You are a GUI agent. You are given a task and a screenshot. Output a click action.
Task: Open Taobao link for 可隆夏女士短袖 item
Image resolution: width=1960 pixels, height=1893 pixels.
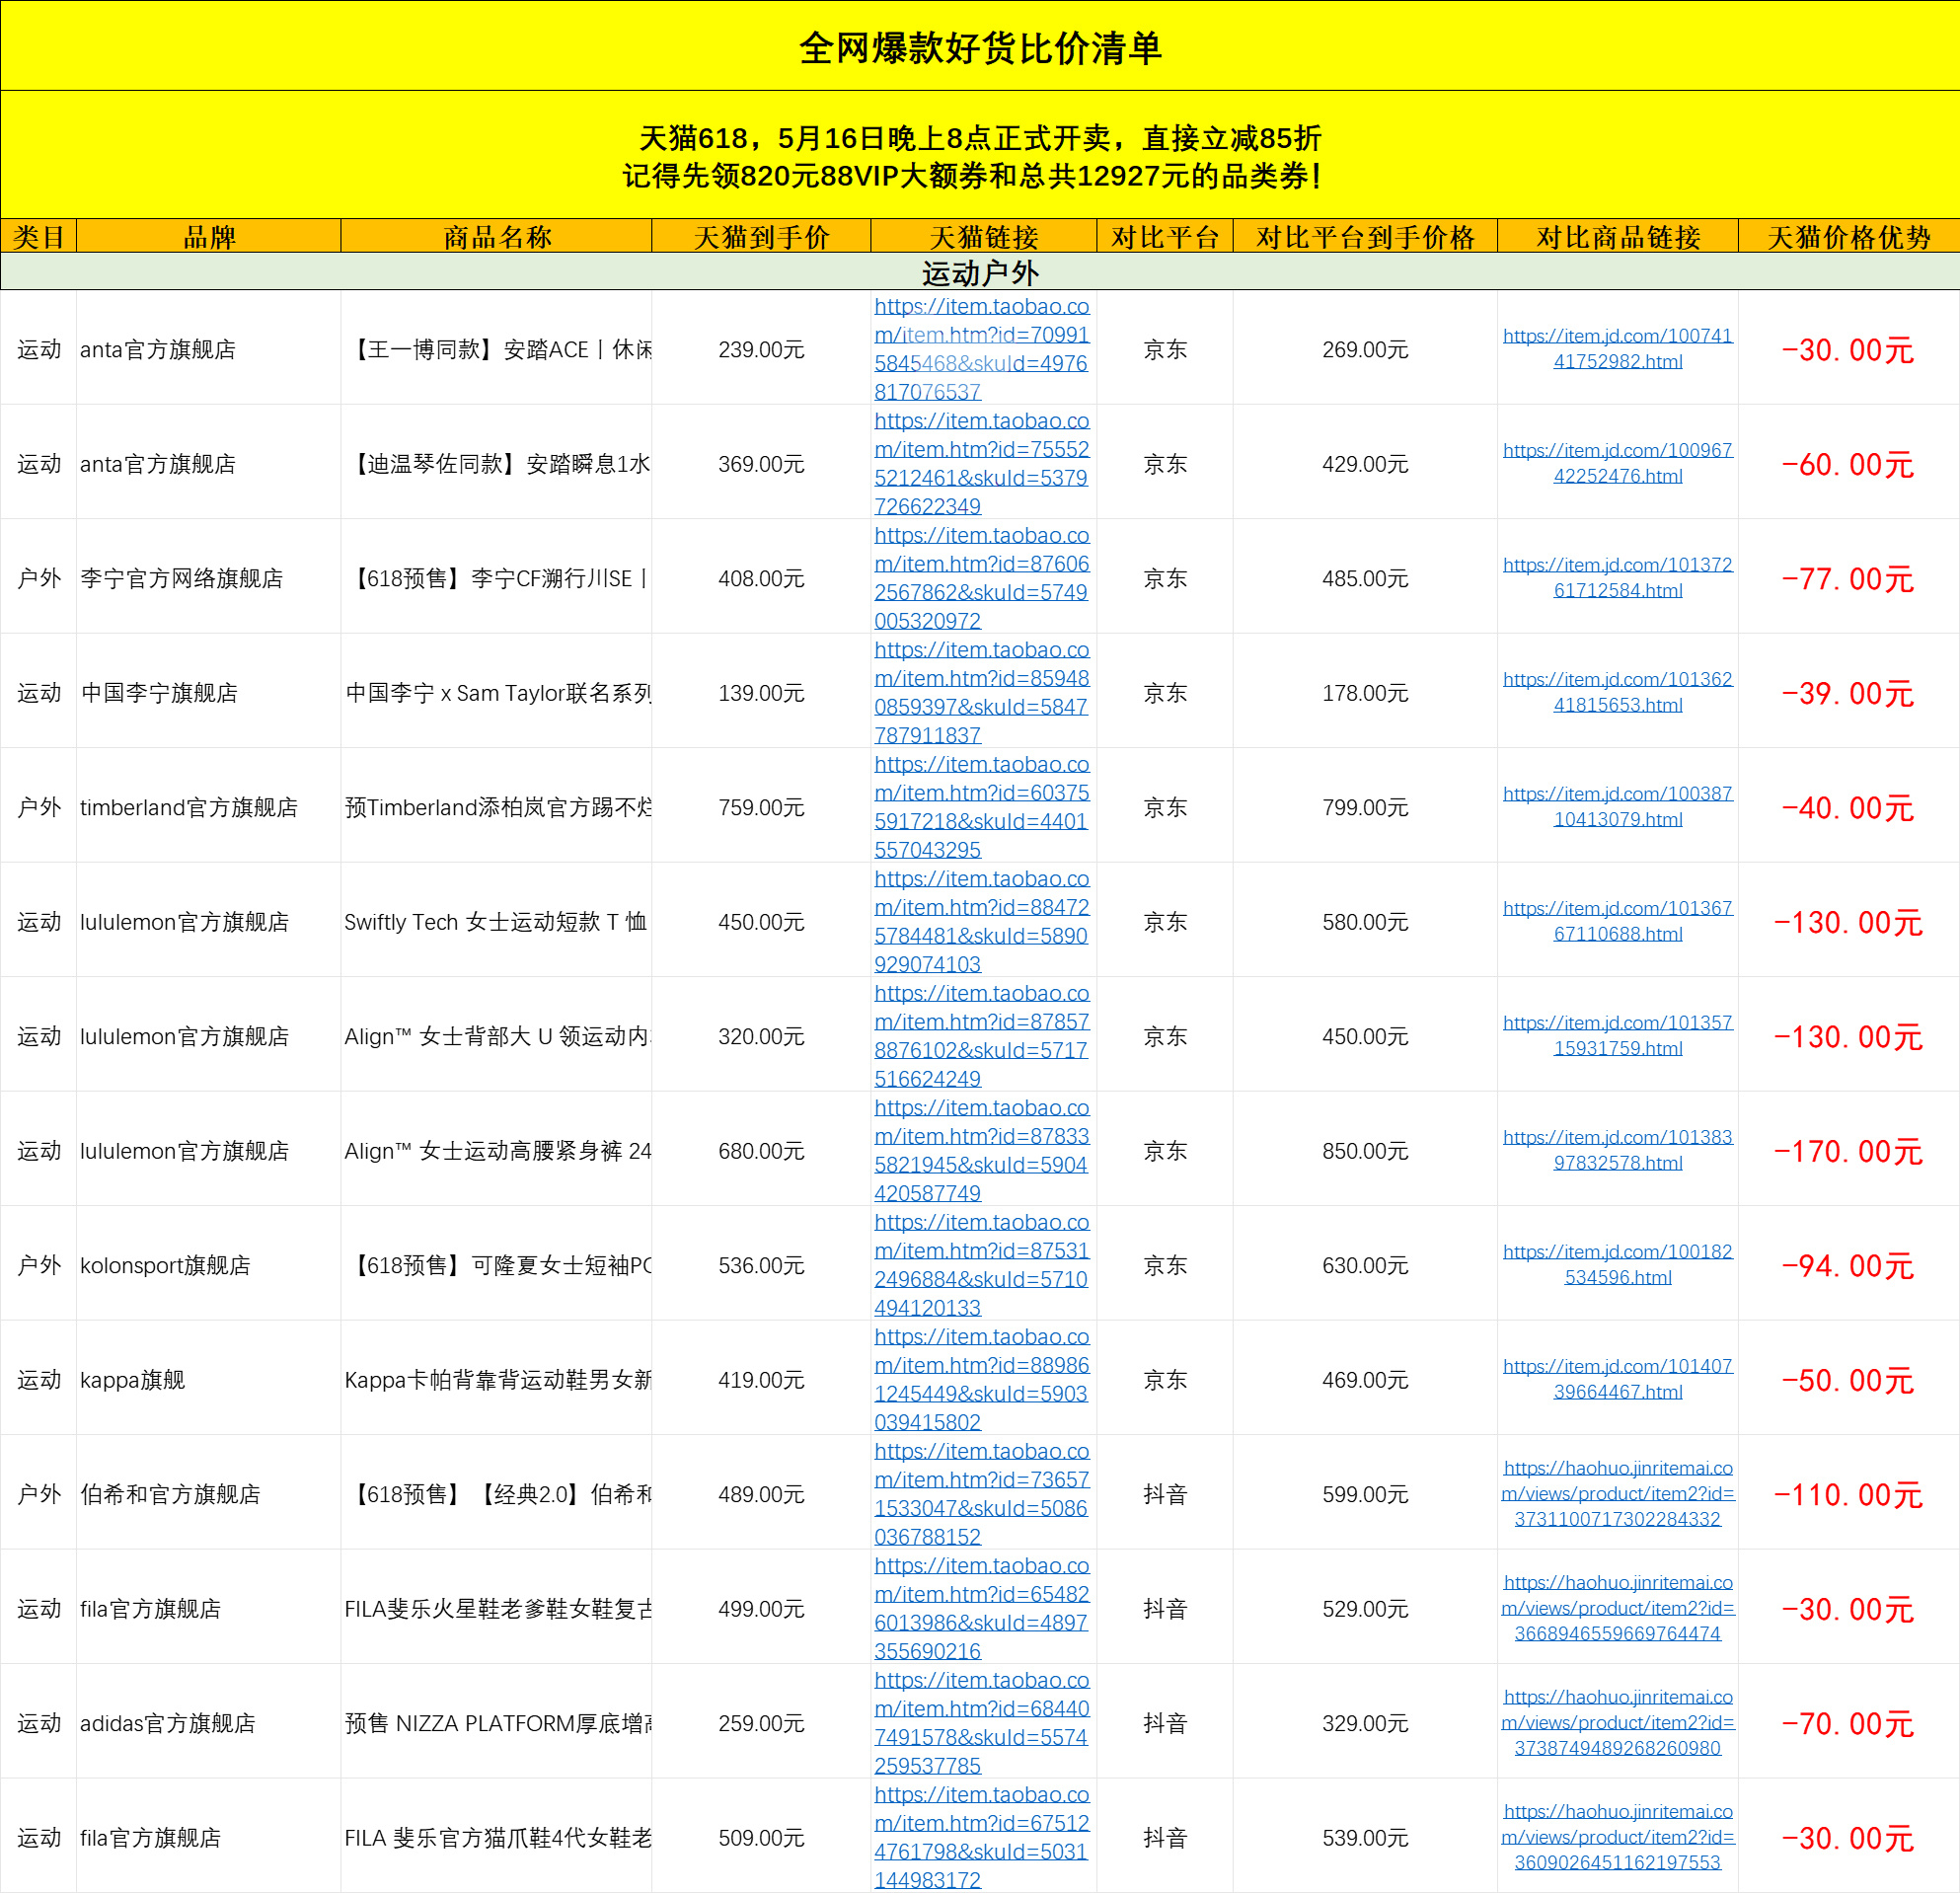[982, 1265]
